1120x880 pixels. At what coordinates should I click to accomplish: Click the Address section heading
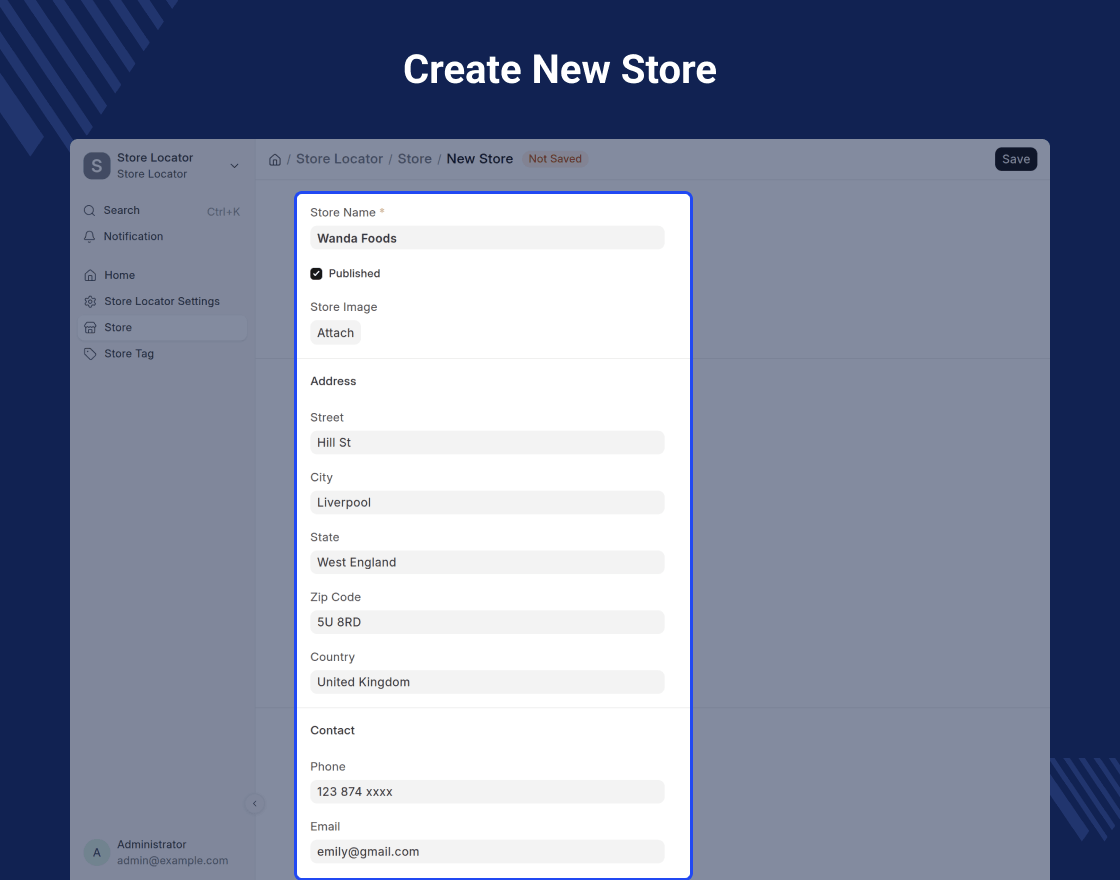tap(334, 381)
